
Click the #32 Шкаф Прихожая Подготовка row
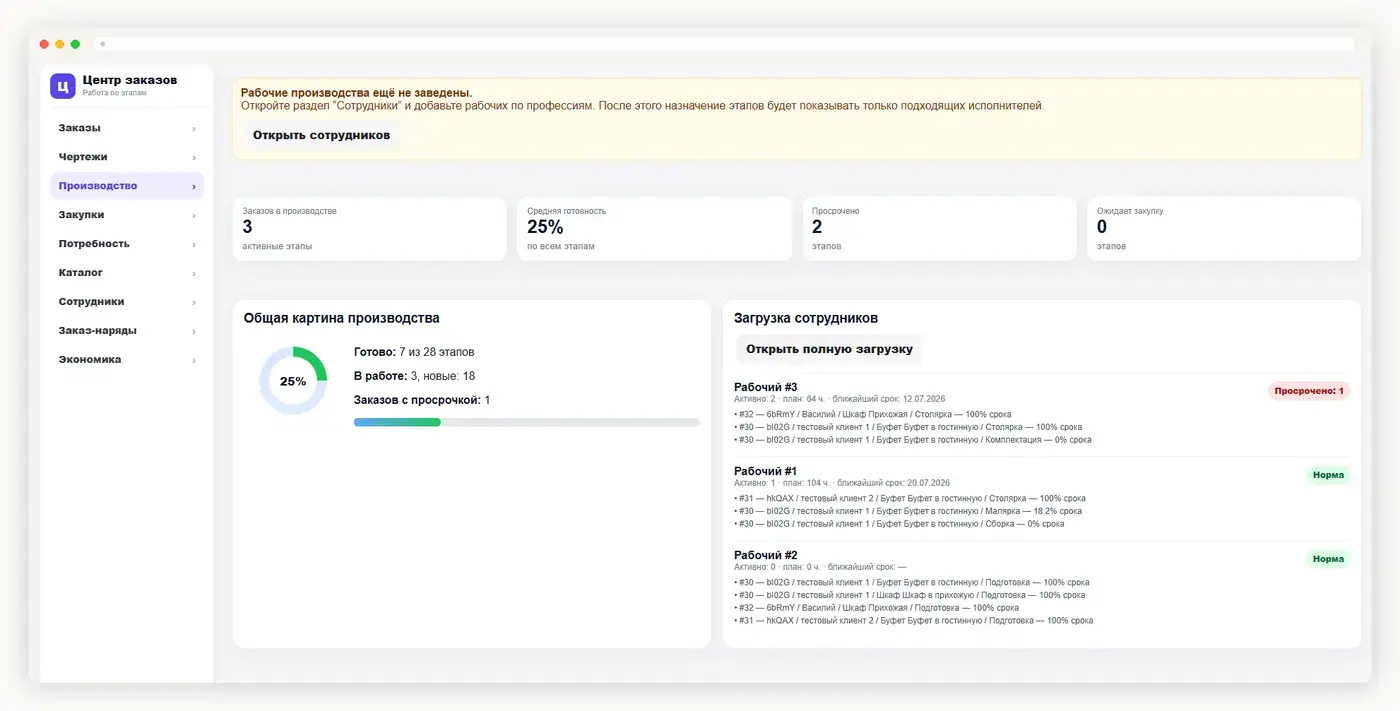(877, 608)
